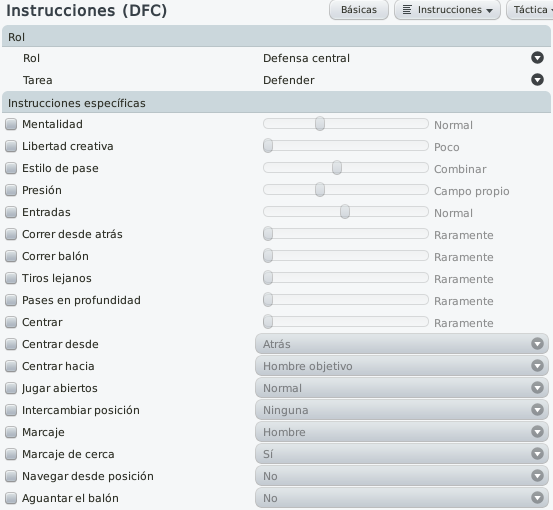The width and height of the screenshot is (553, 510).
Task: Click arrow icon on Centrar desde
Action: click(x=537, y=344)
